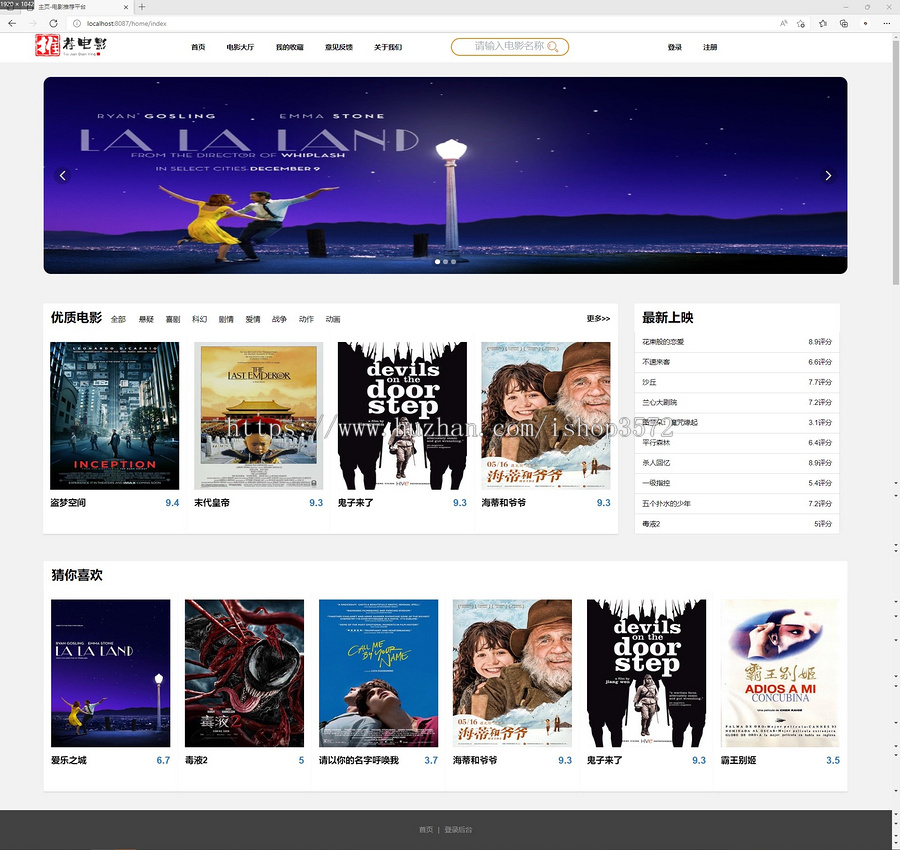
Task: Select the 科幻 category filter
Action: click(x=199, y=319)
